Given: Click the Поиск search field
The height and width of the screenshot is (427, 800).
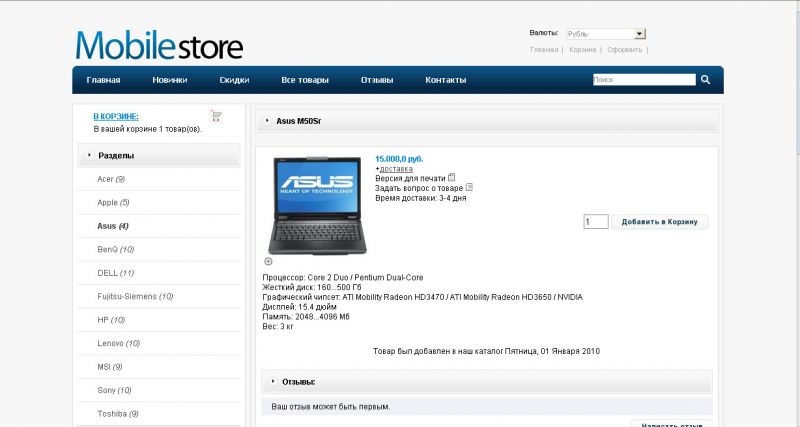Looking at the screenshot, I should [644, 80].
